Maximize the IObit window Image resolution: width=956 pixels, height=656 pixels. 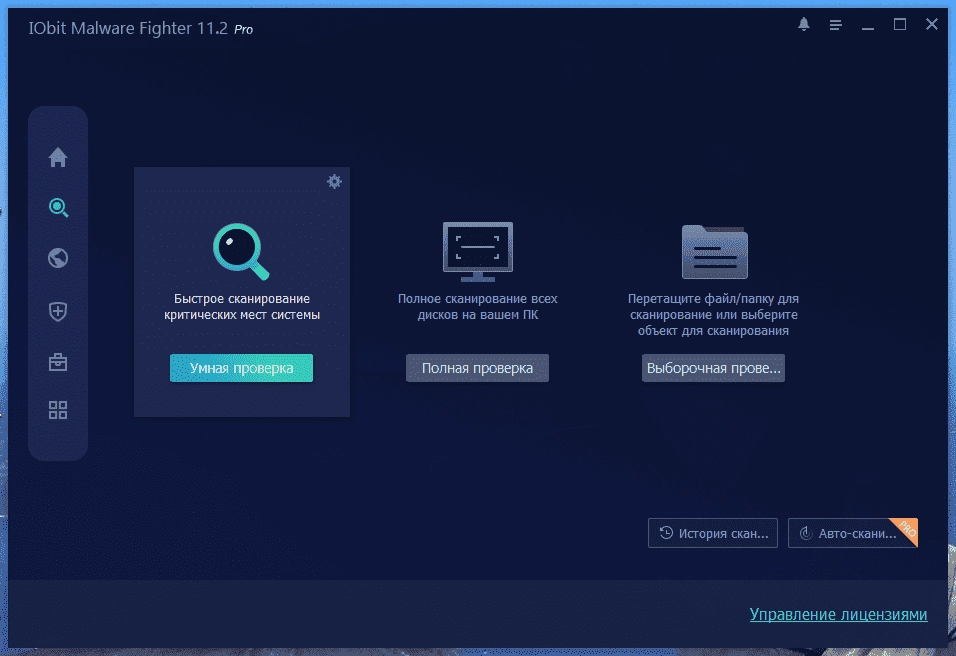(900, 24)
